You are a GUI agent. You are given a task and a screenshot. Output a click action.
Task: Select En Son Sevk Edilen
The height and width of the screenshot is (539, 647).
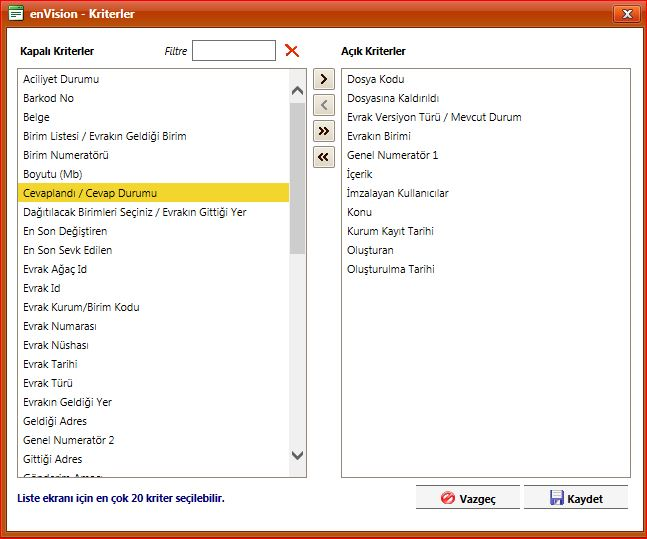pos(153,250)
